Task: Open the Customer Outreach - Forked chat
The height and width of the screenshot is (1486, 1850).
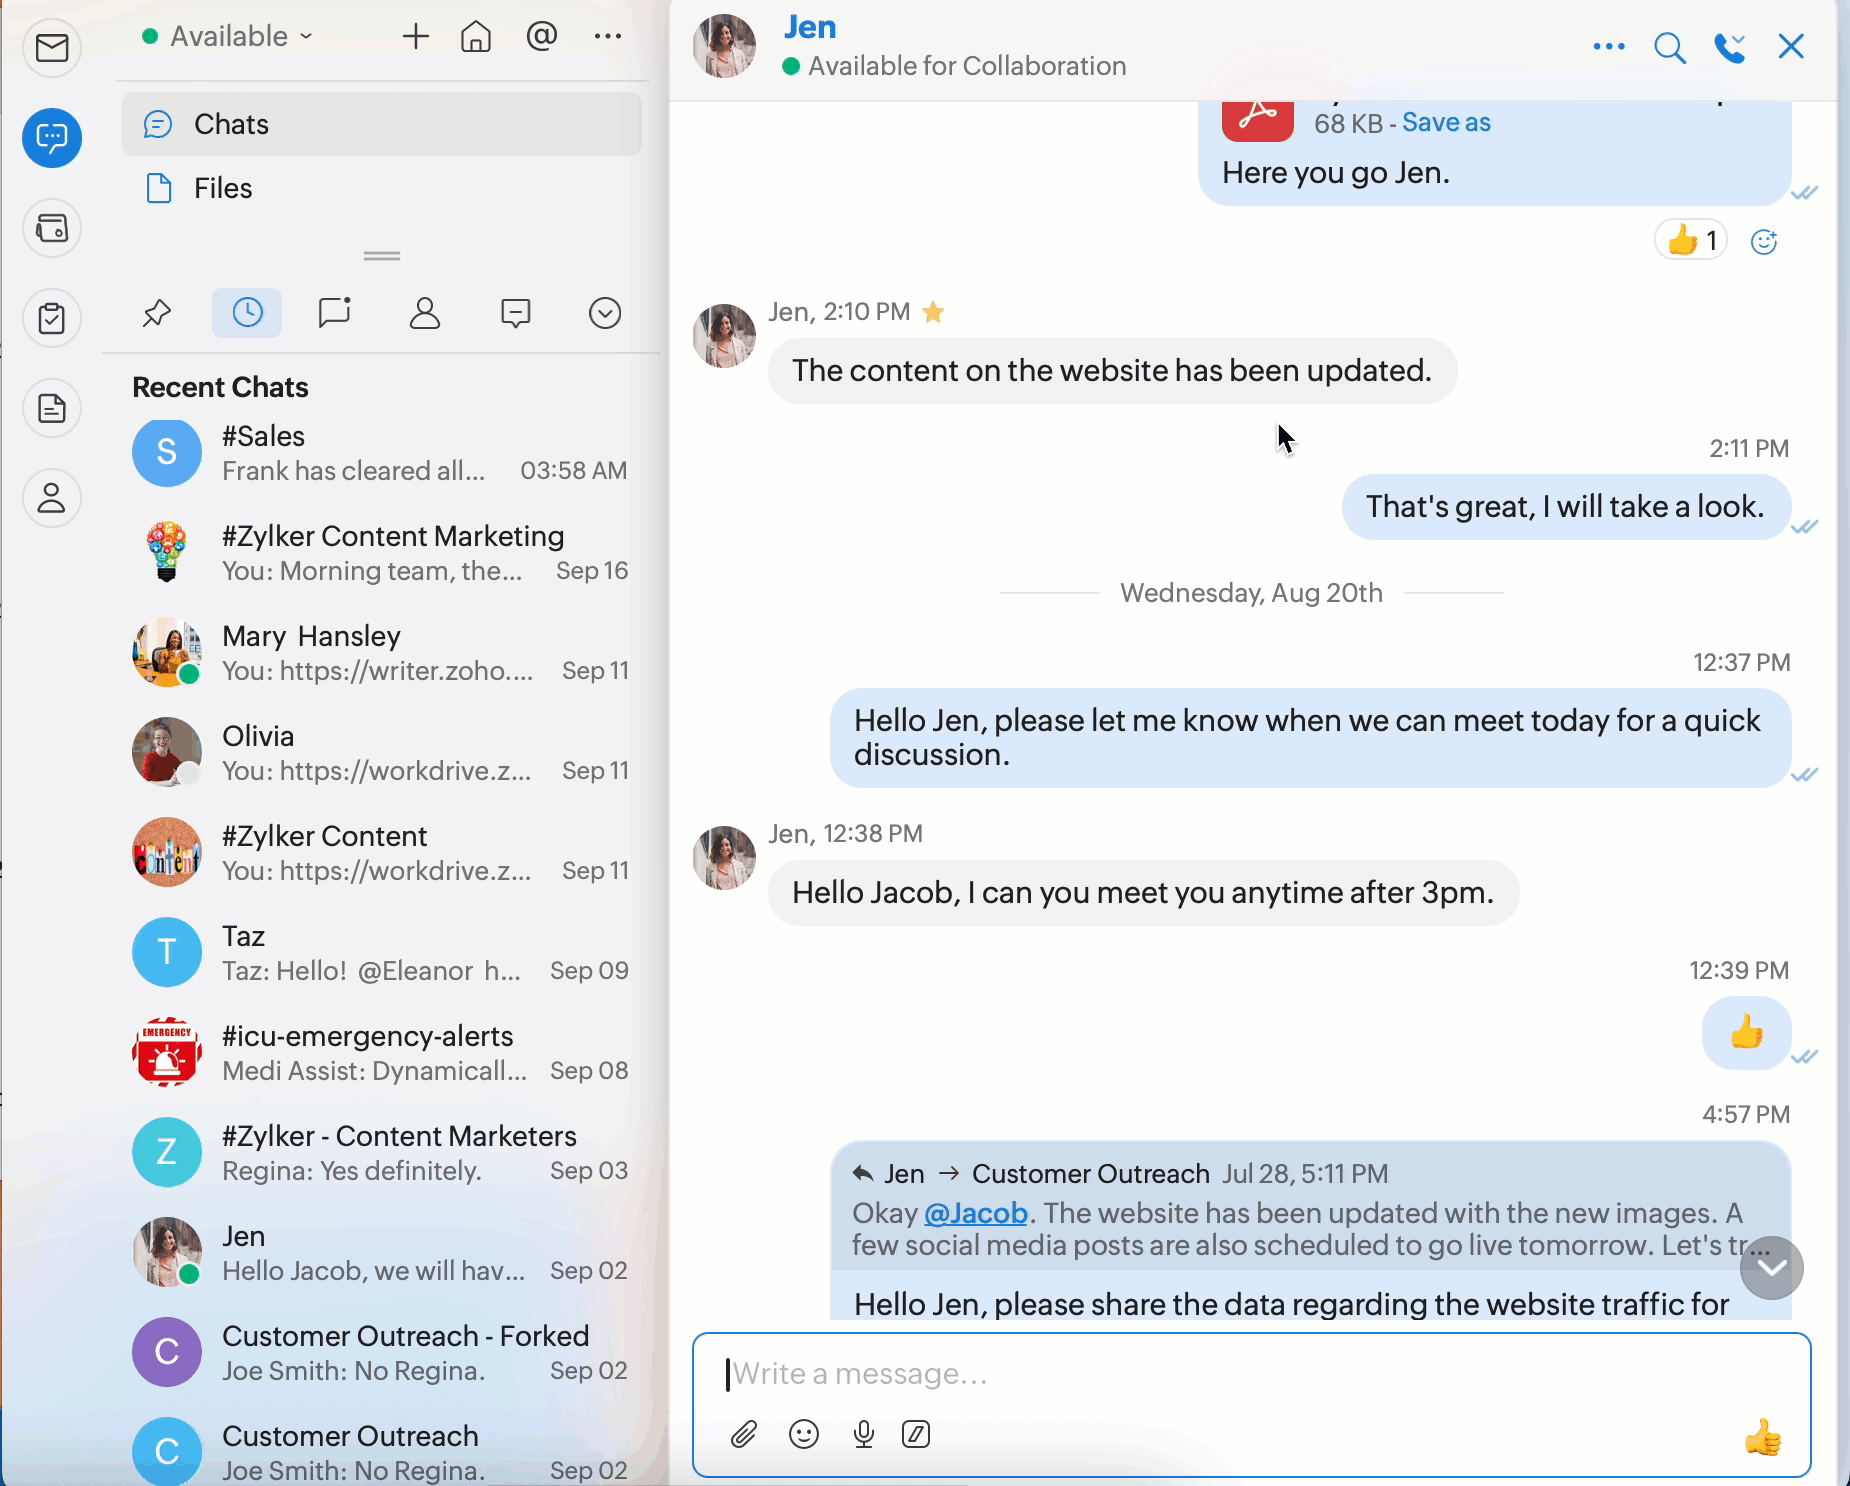Action: 382,1353
